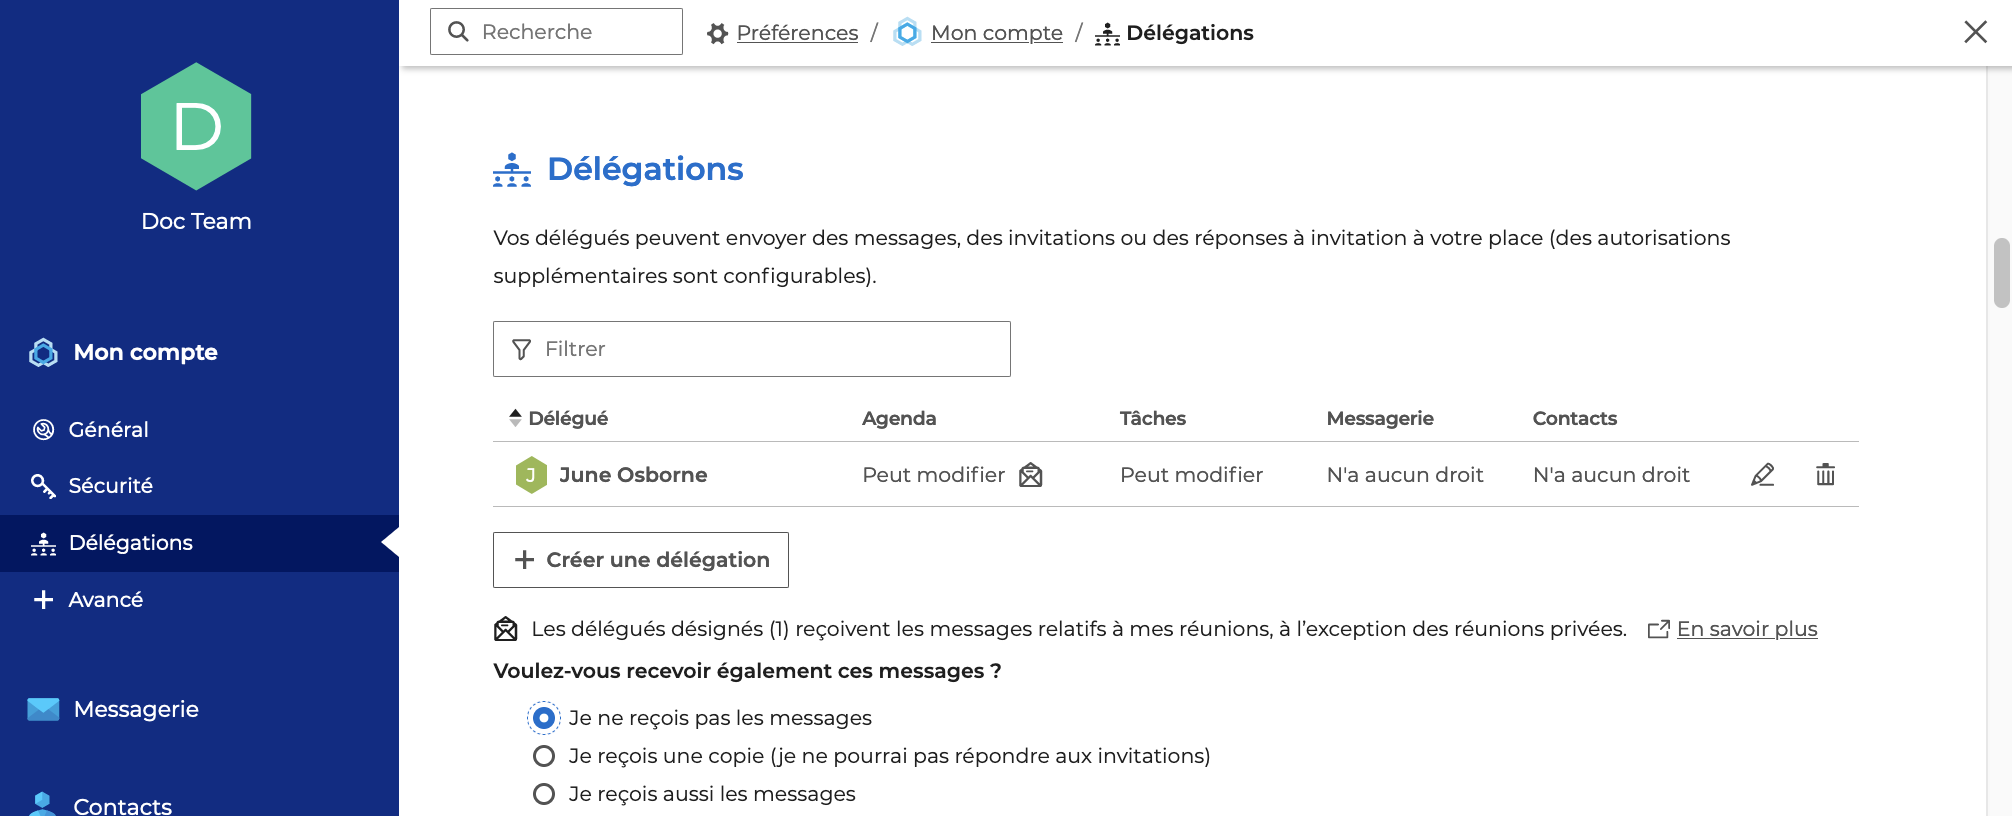Open the Mon compte sidebar section
The height and width of the screenshot is (816, 2012).
coord(145,352)
